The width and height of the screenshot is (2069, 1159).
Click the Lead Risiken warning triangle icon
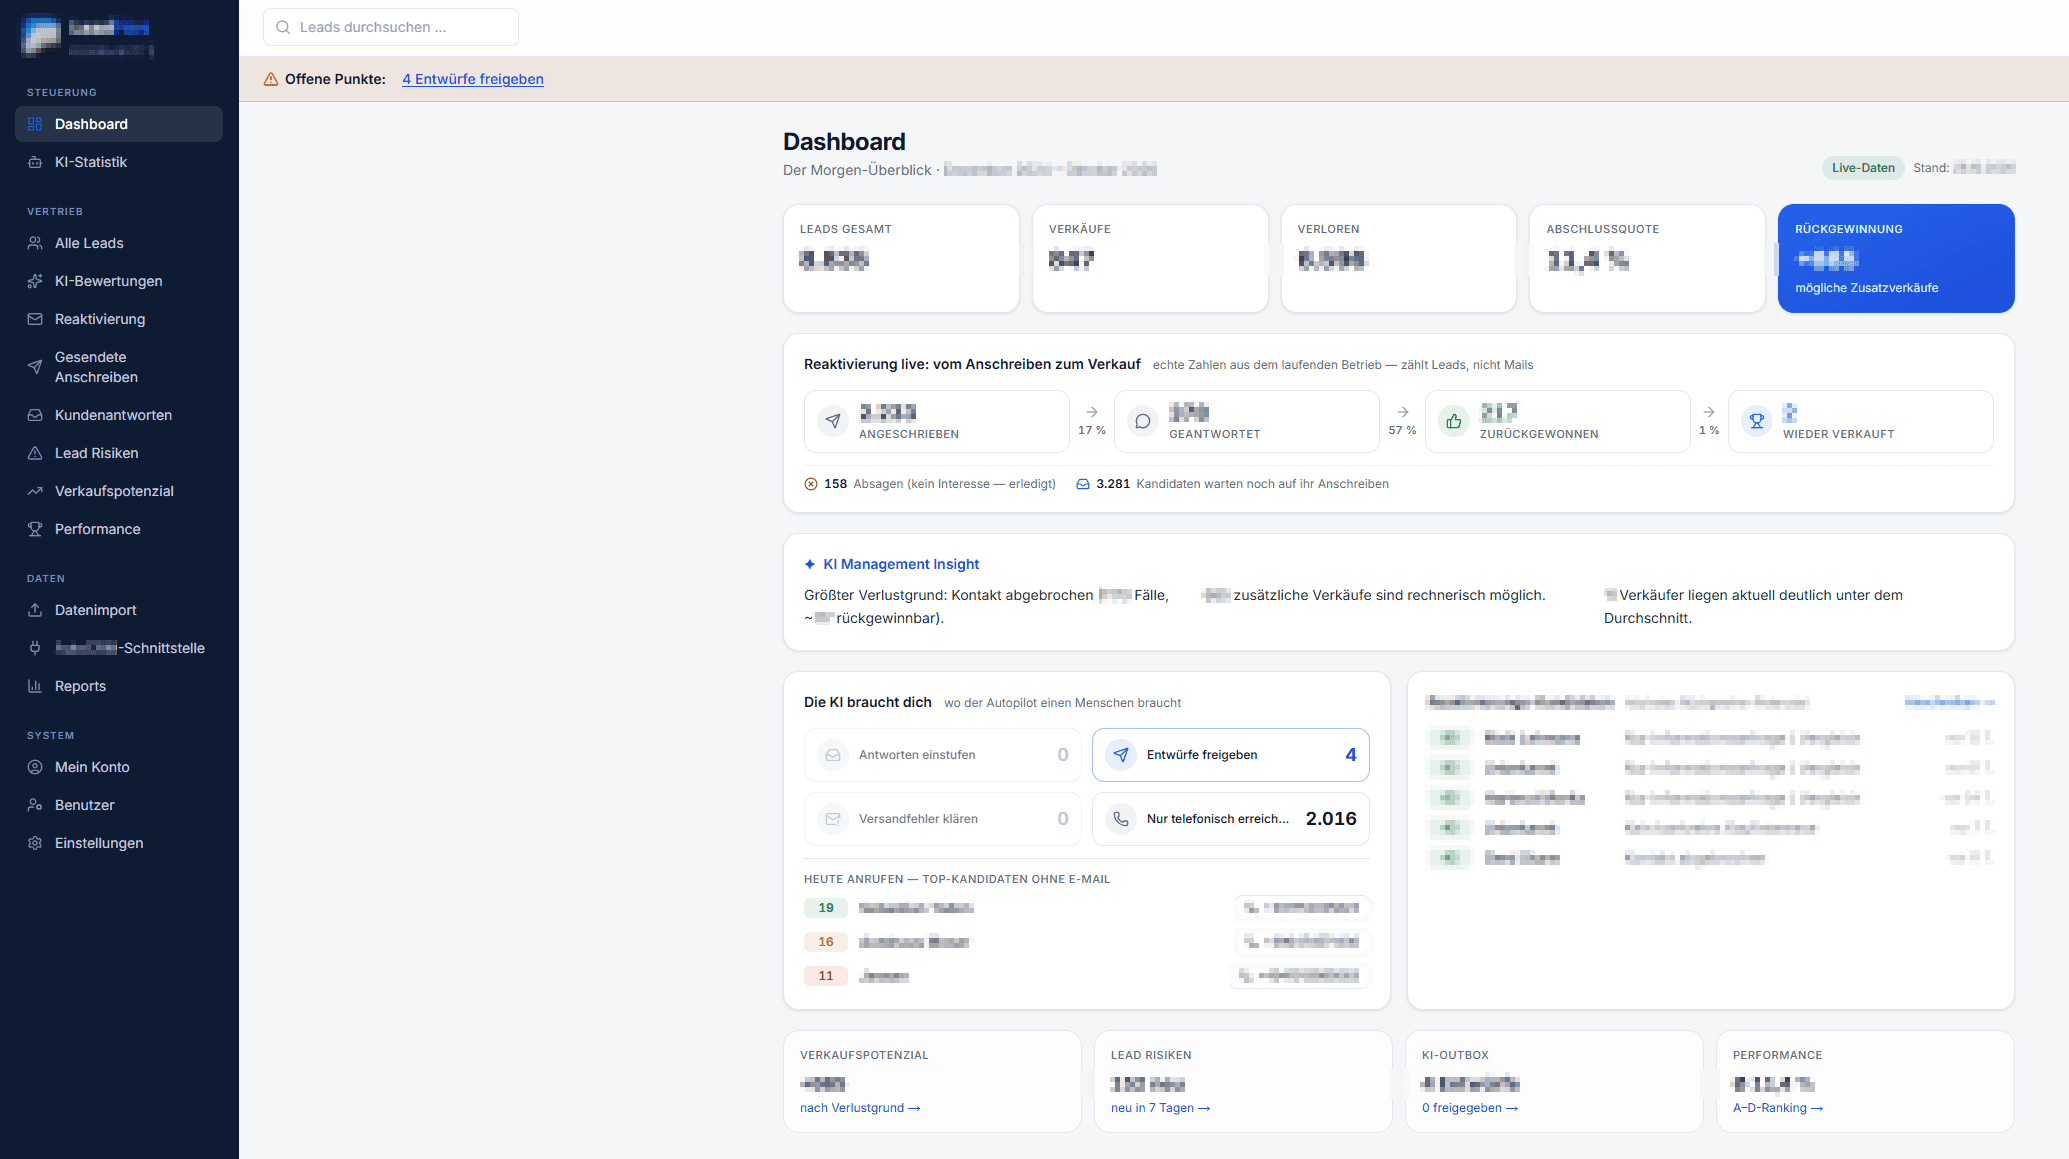[35, 453]
